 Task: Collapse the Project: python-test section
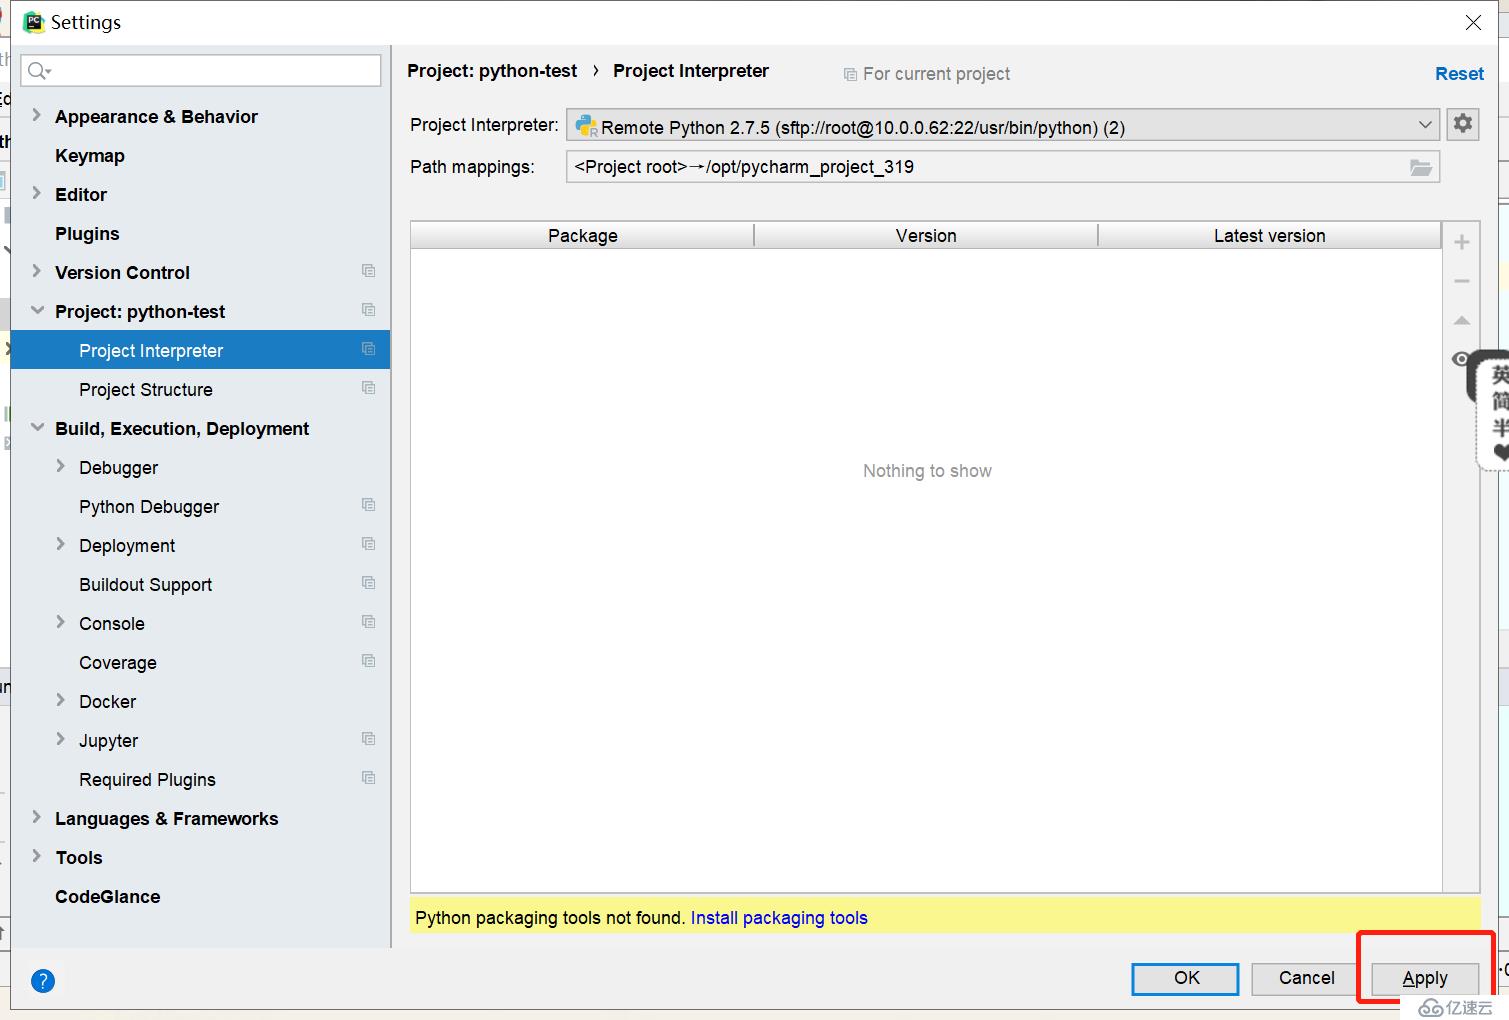coord(37,310)
